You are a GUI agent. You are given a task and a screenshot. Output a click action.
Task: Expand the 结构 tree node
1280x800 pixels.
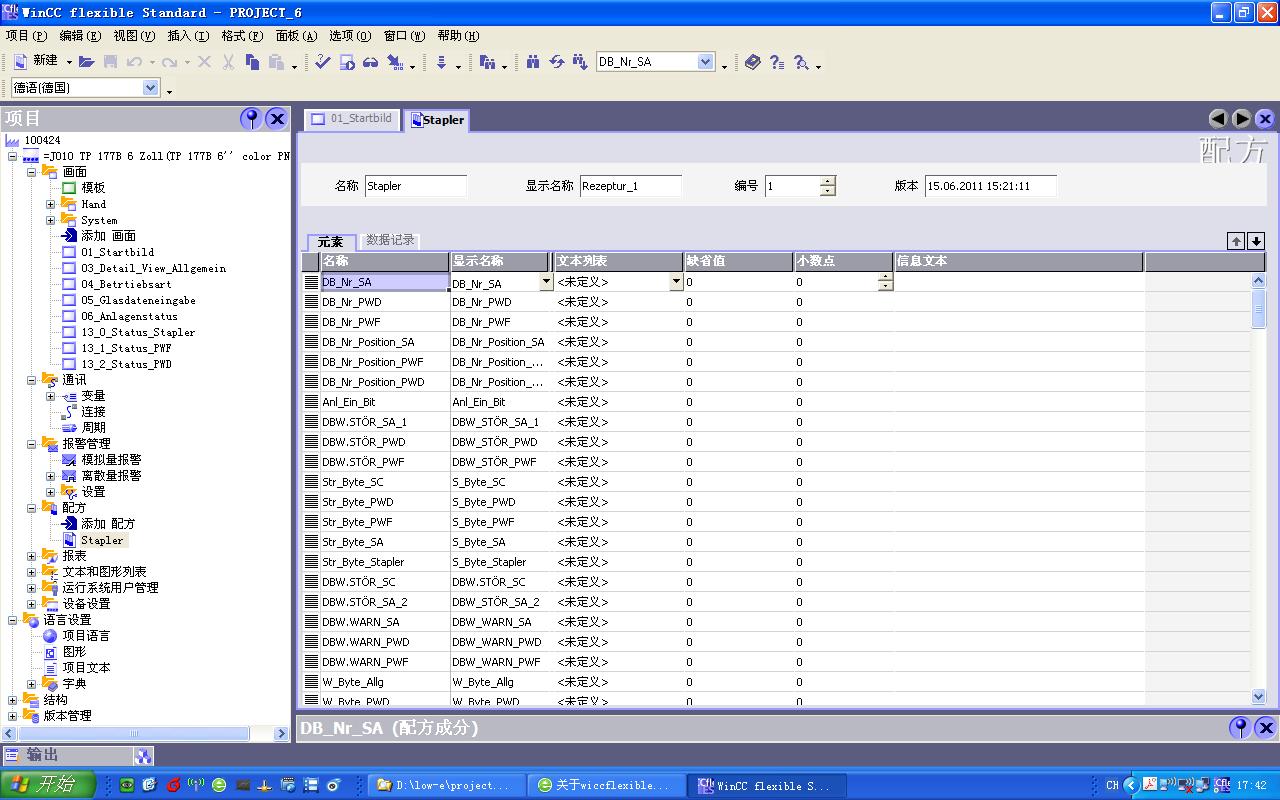point(12,700)
